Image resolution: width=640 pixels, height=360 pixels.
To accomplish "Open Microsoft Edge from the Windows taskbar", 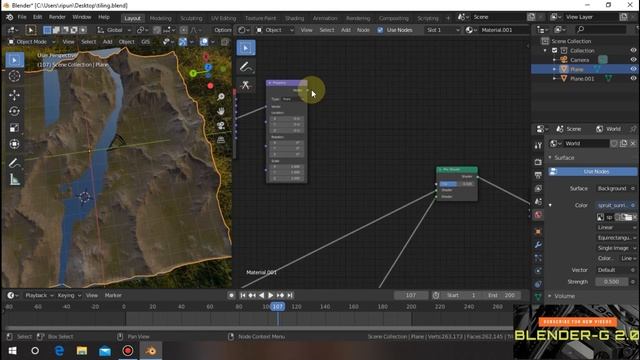I will [59, 351].
